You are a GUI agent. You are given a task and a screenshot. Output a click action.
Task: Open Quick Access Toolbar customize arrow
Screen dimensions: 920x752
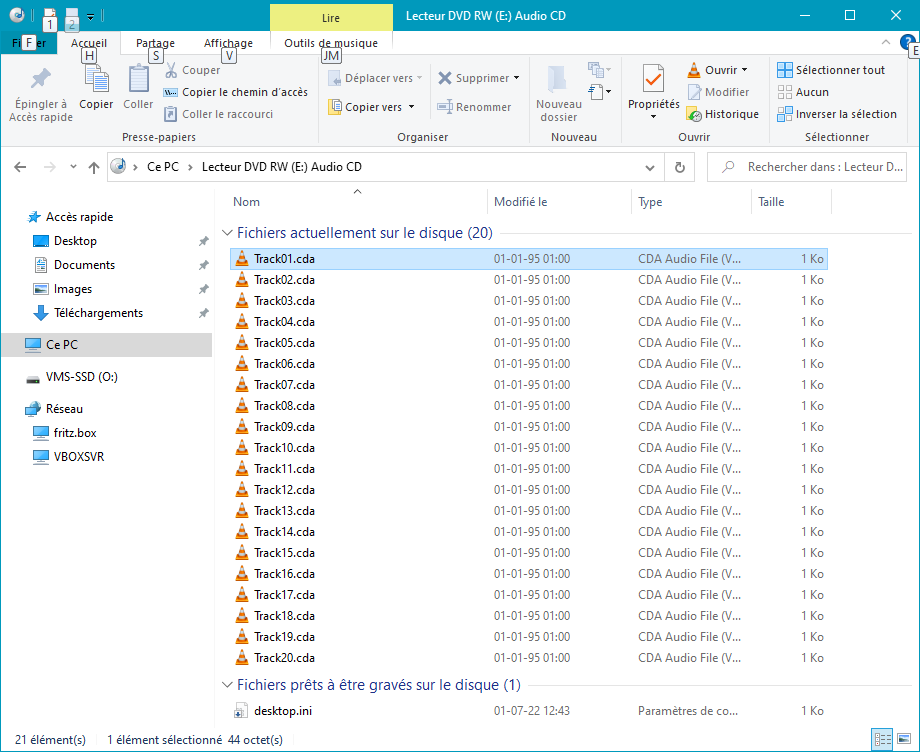click(90, 17)
